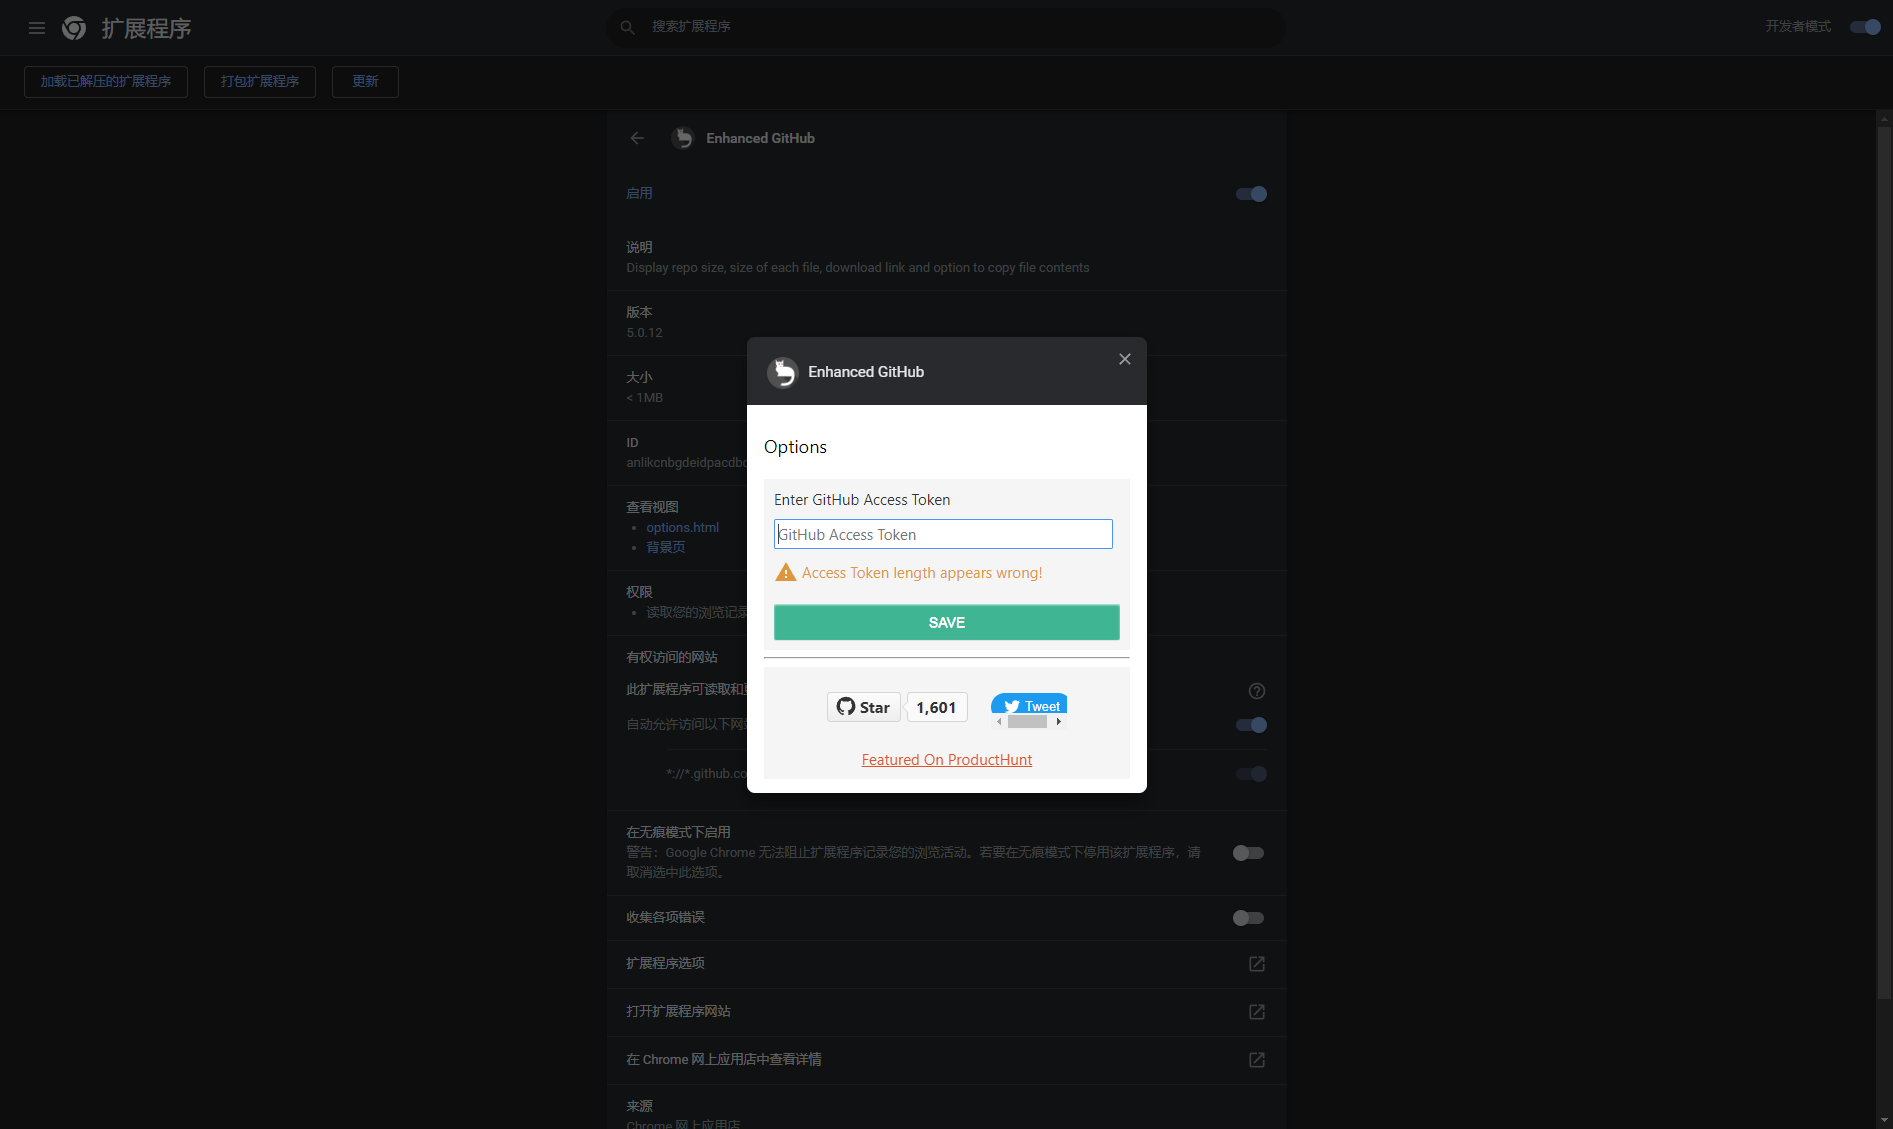
Task: Toggle 收集各项错误 switch
Action: click(x=1248, y=918)
